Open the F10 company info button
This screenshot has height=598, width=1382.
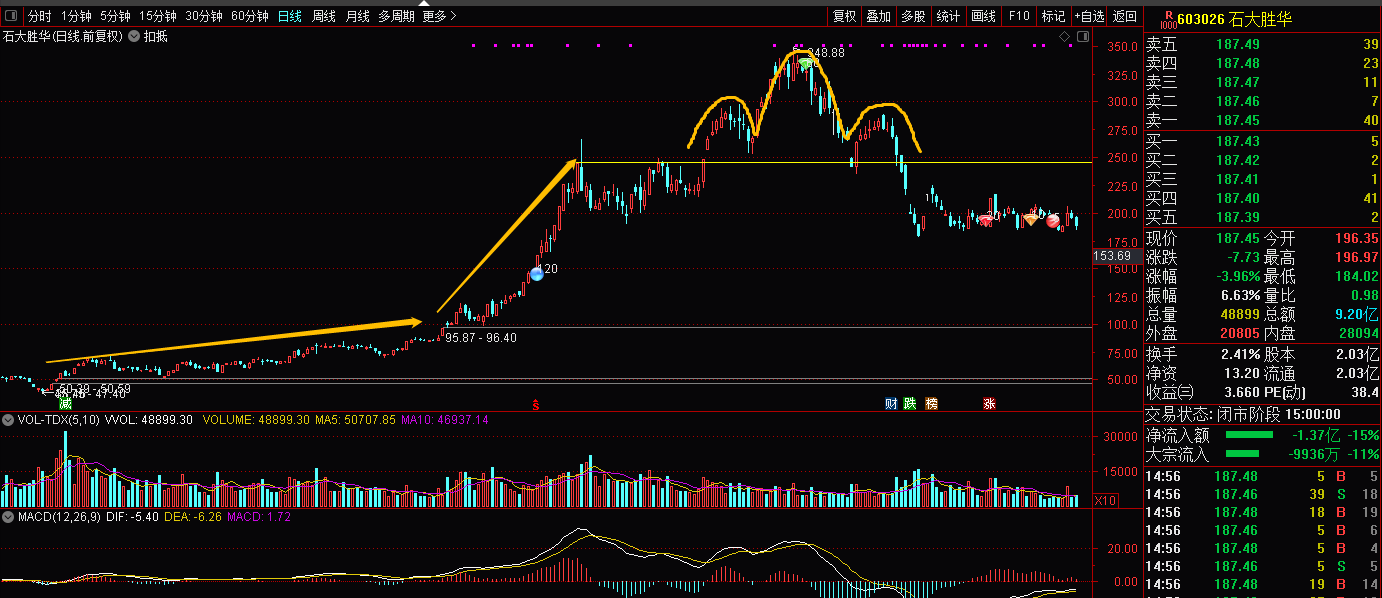1019,16
